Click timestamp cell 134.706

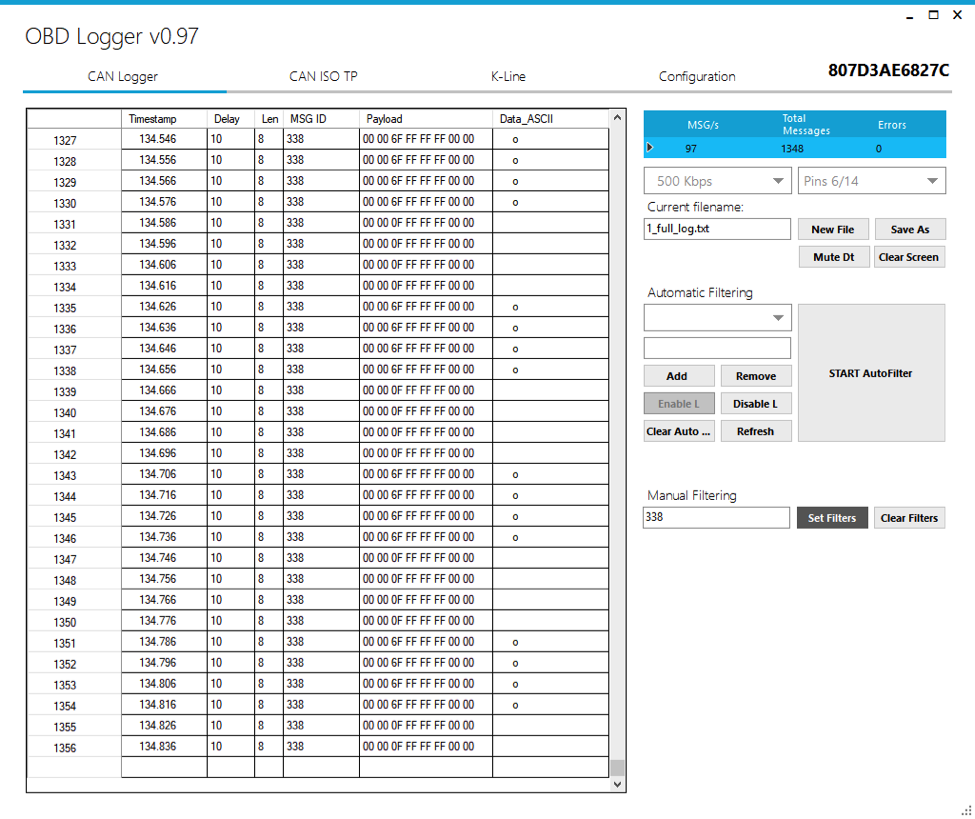[164, 474]
